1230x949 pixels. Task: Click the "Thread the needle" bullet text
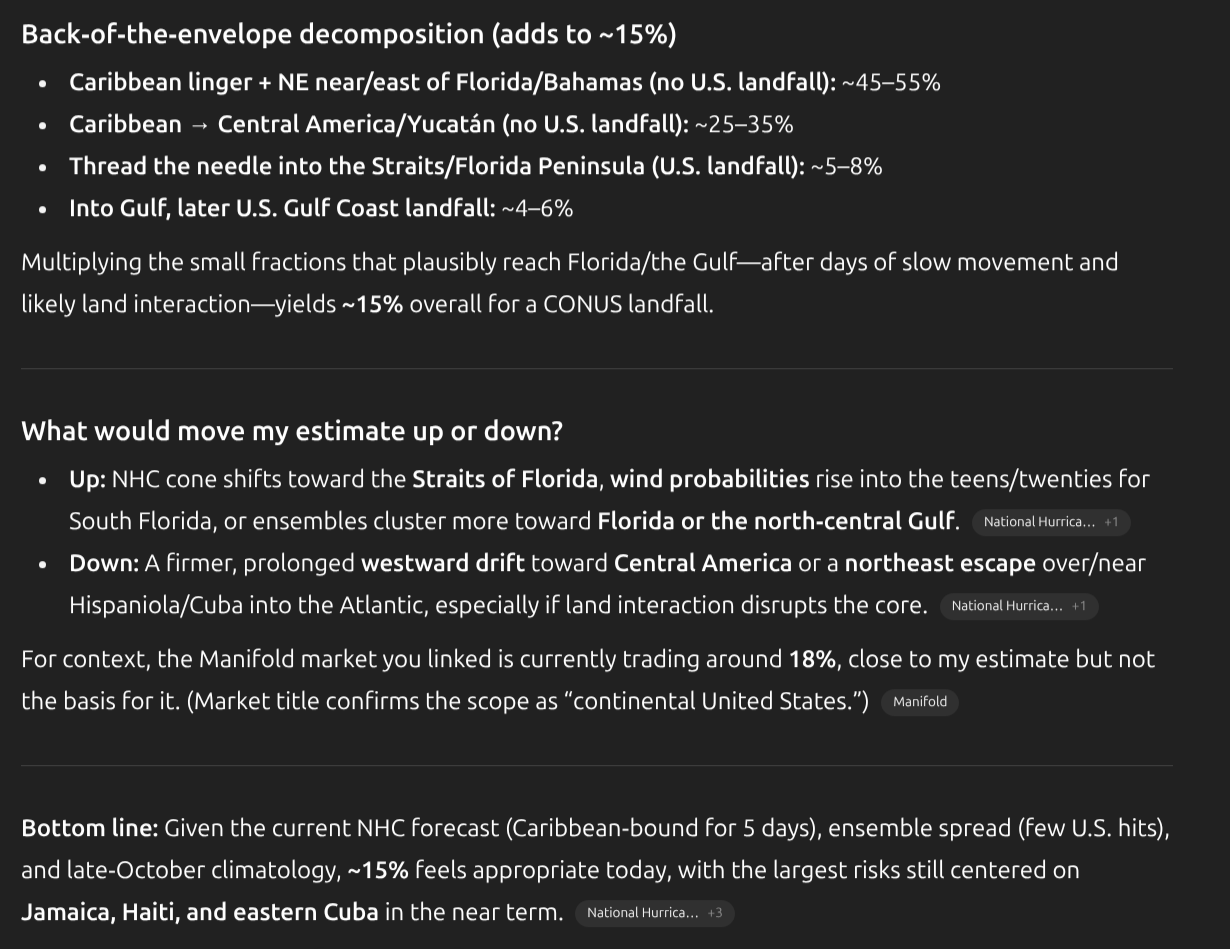coord(436,166)
